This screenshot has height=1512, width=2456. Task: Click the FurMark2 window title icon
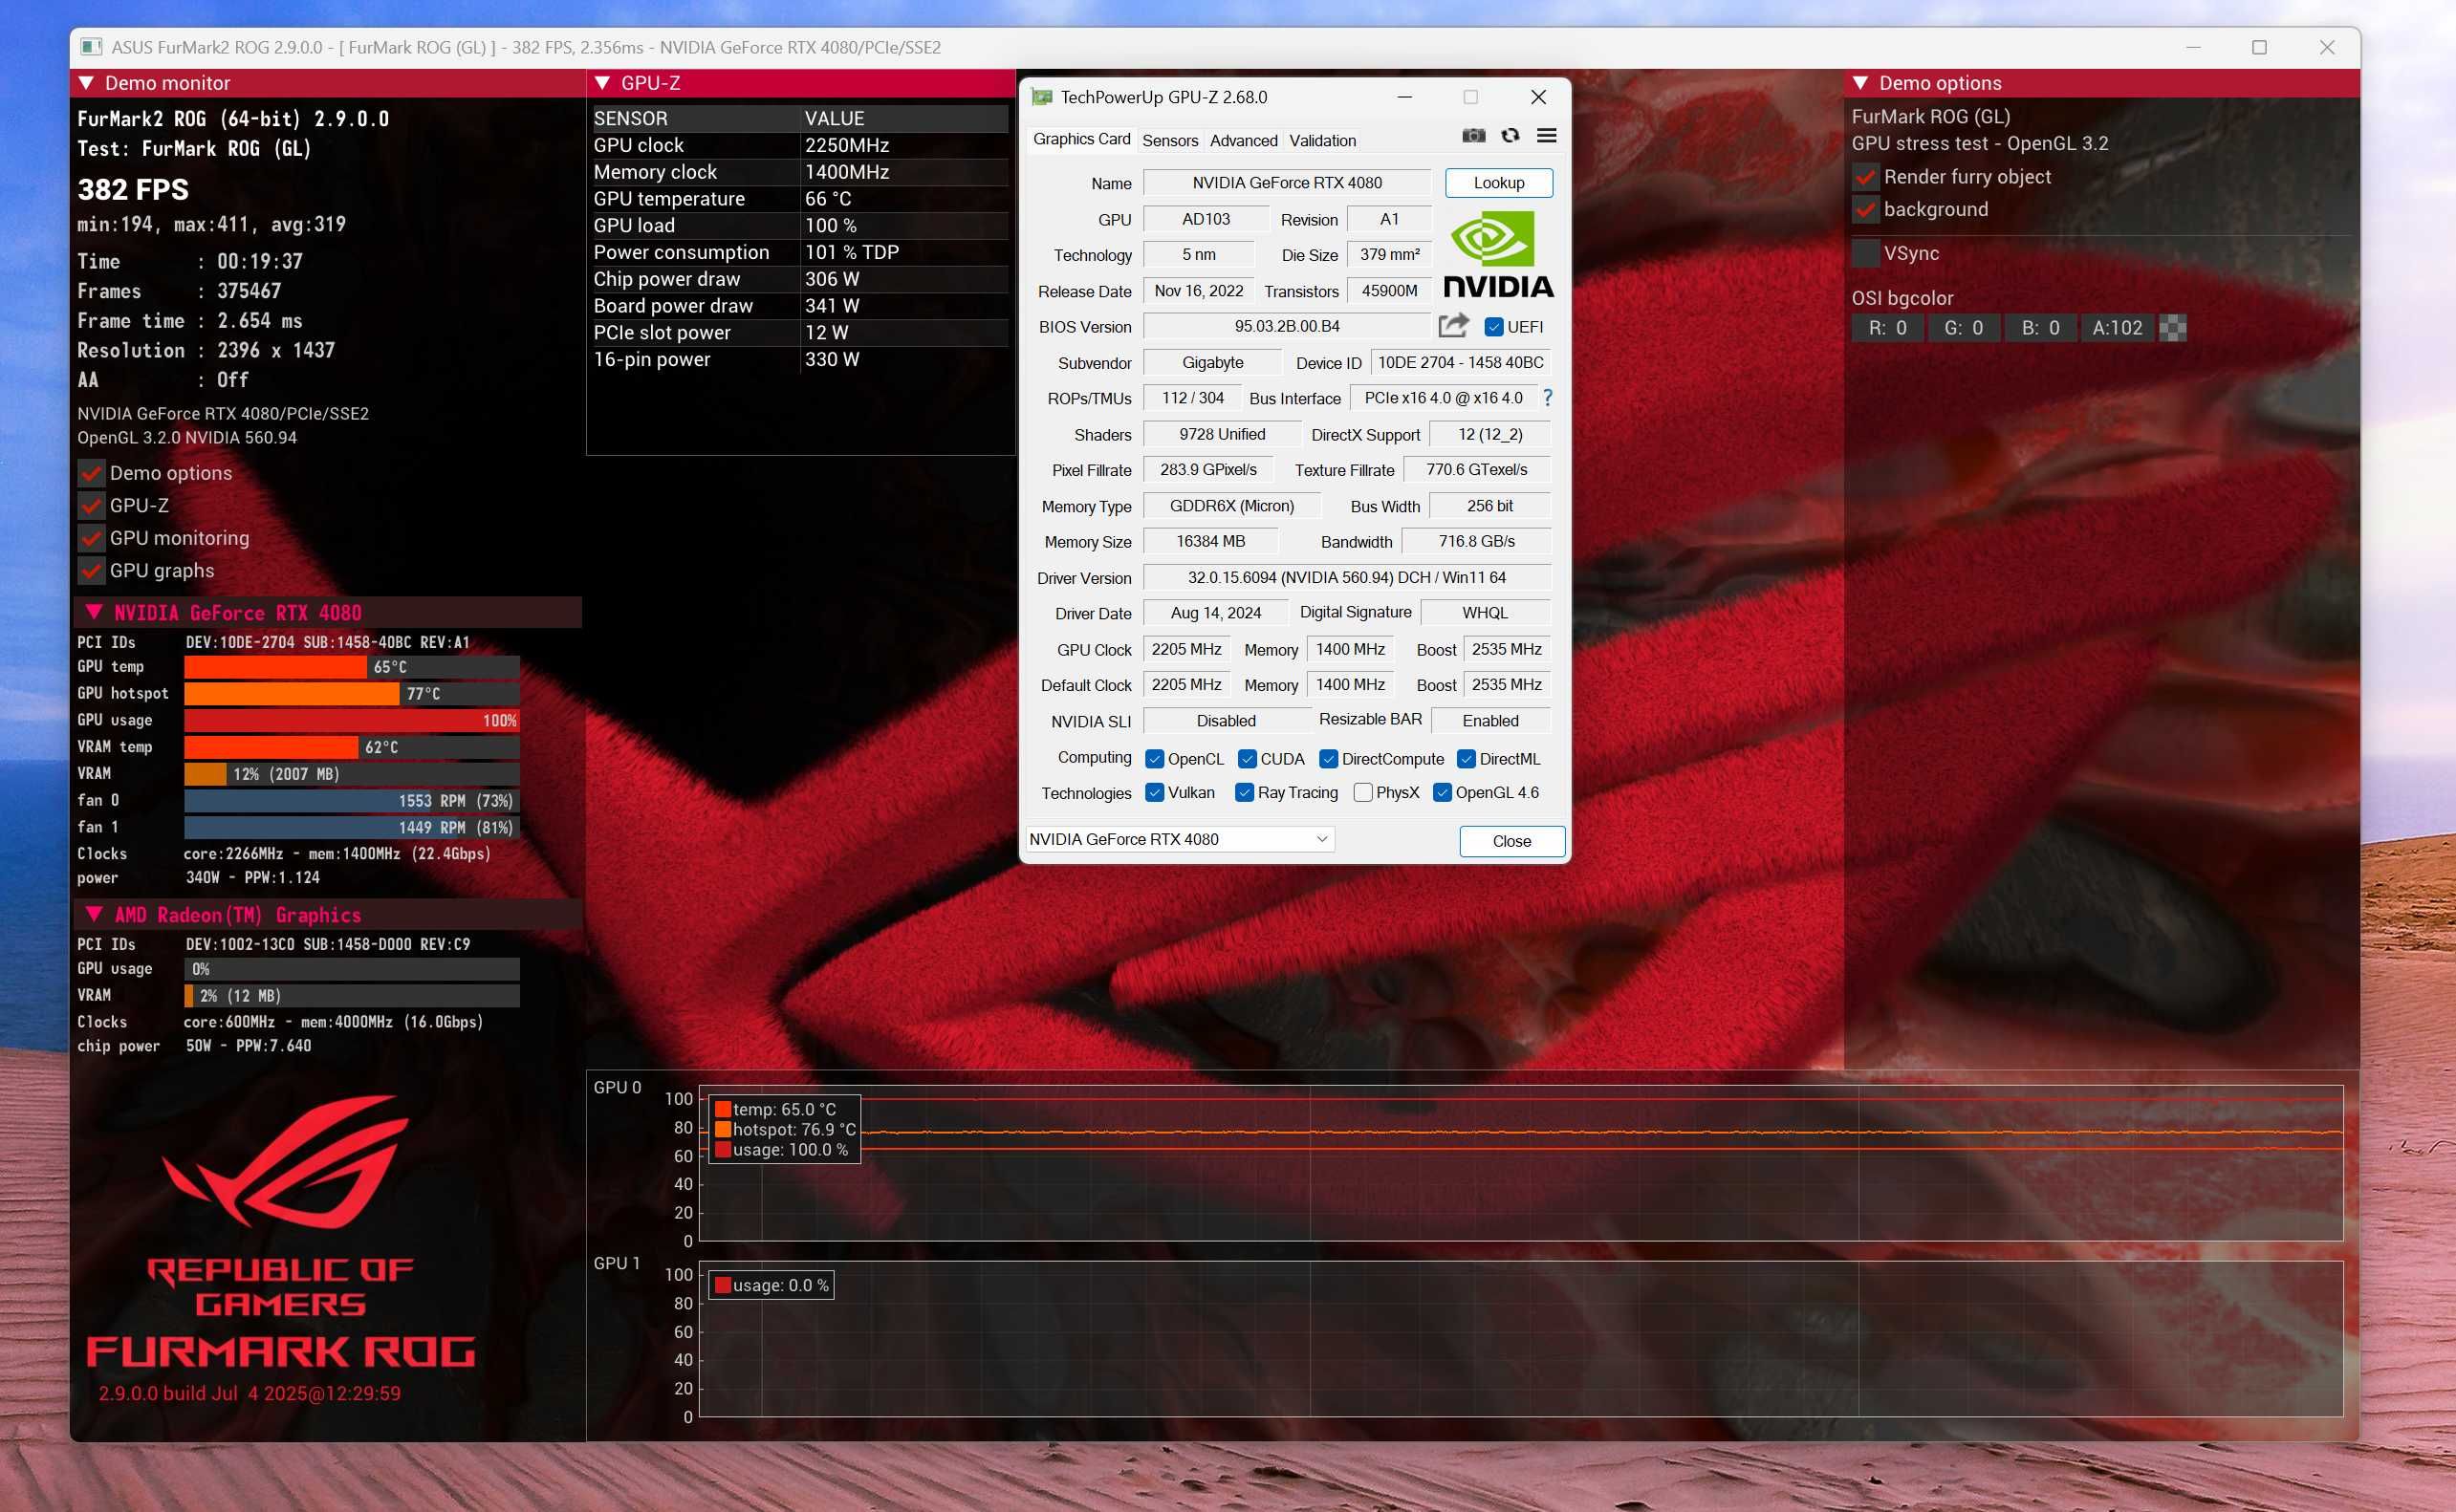click(x=91, y=47)
